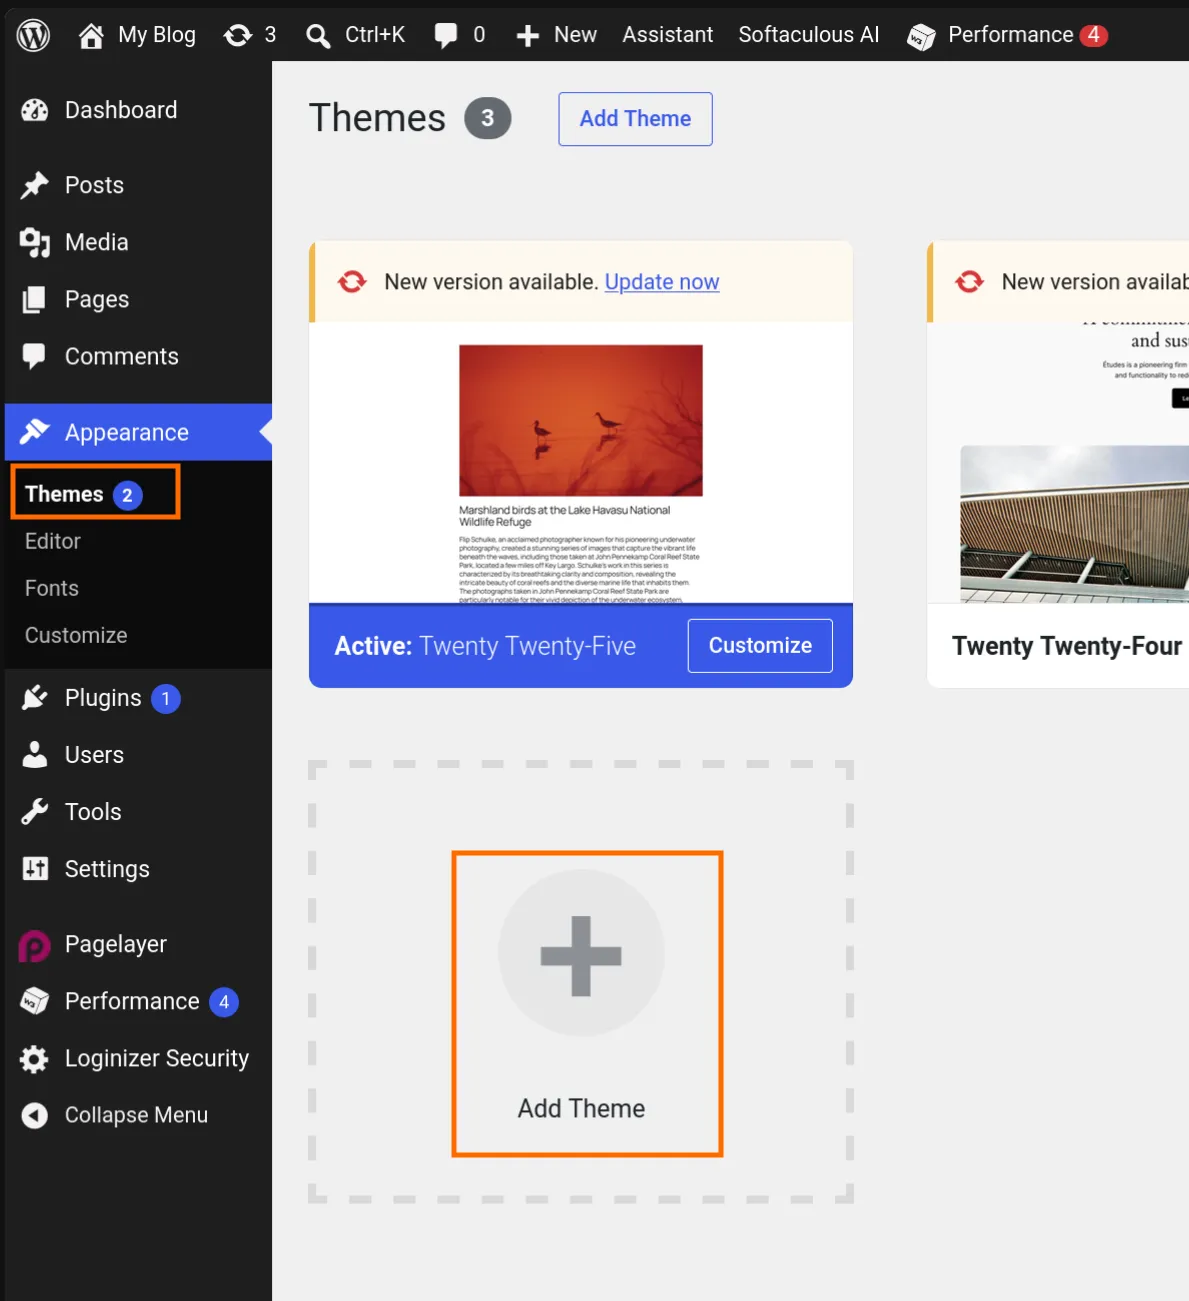This screenshot has height=1301, width=1189.
Task: Open Fonts submenu under Appearance
Action: pyautogui.click(x=52, y=588)
